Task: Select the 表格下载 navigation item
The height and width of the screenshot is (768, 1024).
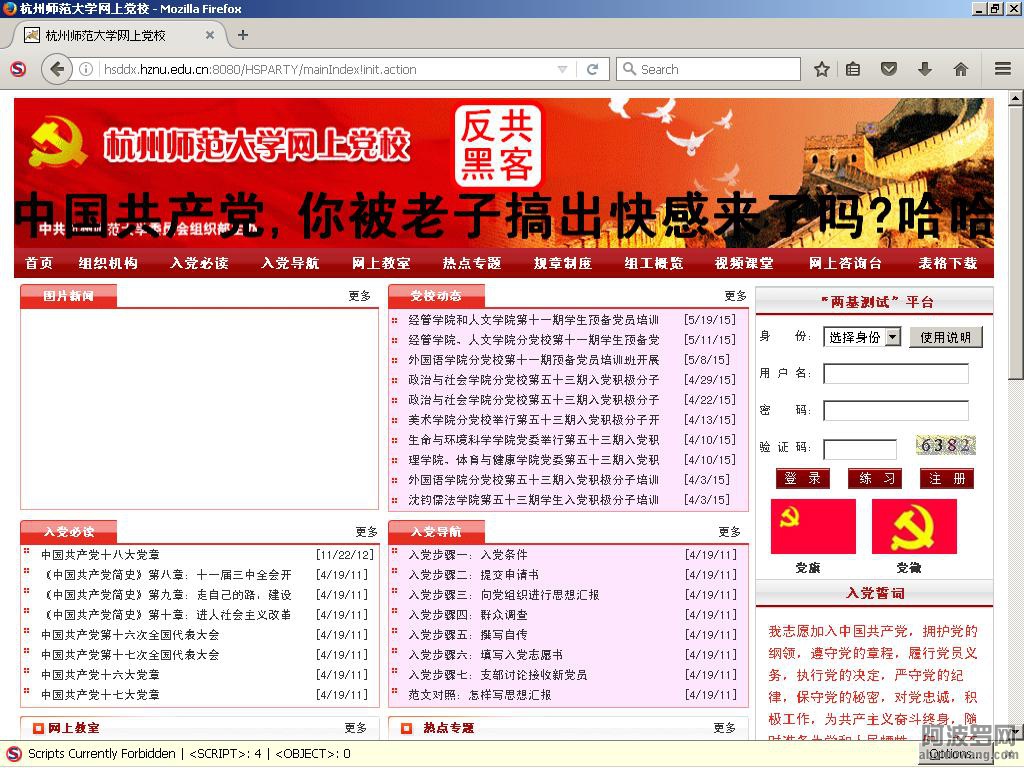Action: click(948, 263)
